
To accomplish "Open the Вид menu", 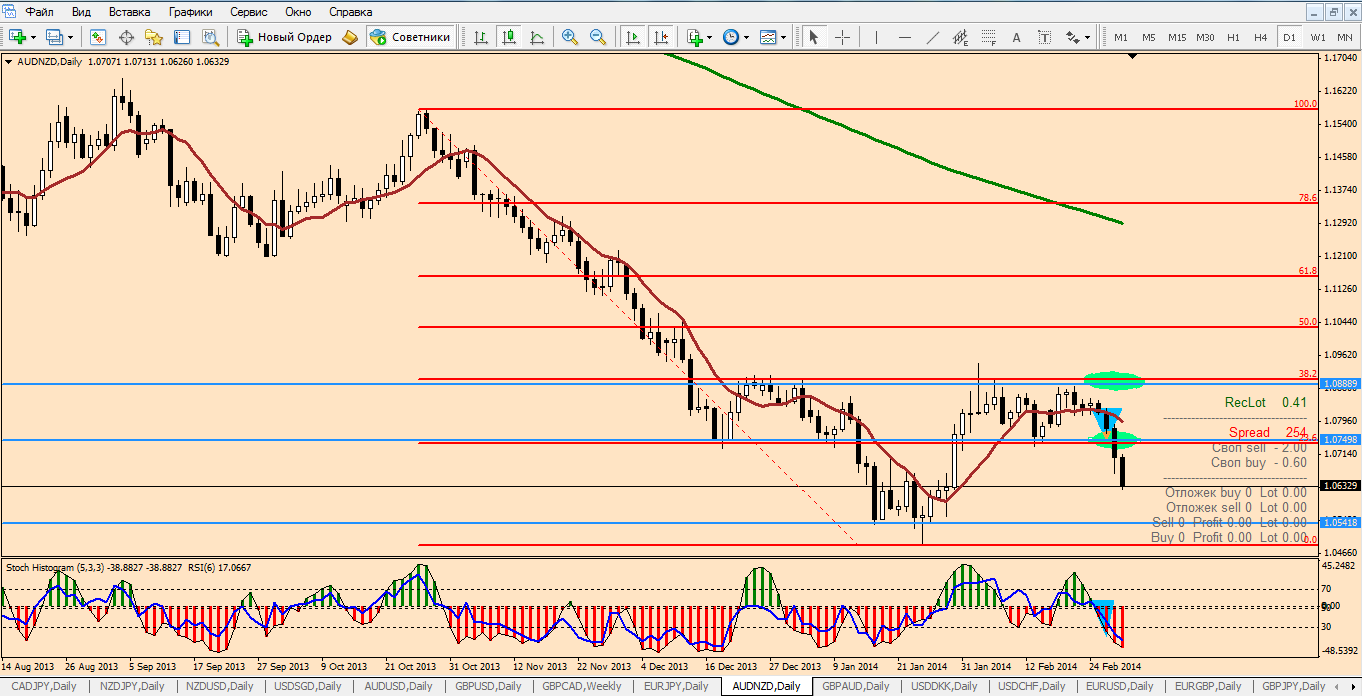I will 82,12.
